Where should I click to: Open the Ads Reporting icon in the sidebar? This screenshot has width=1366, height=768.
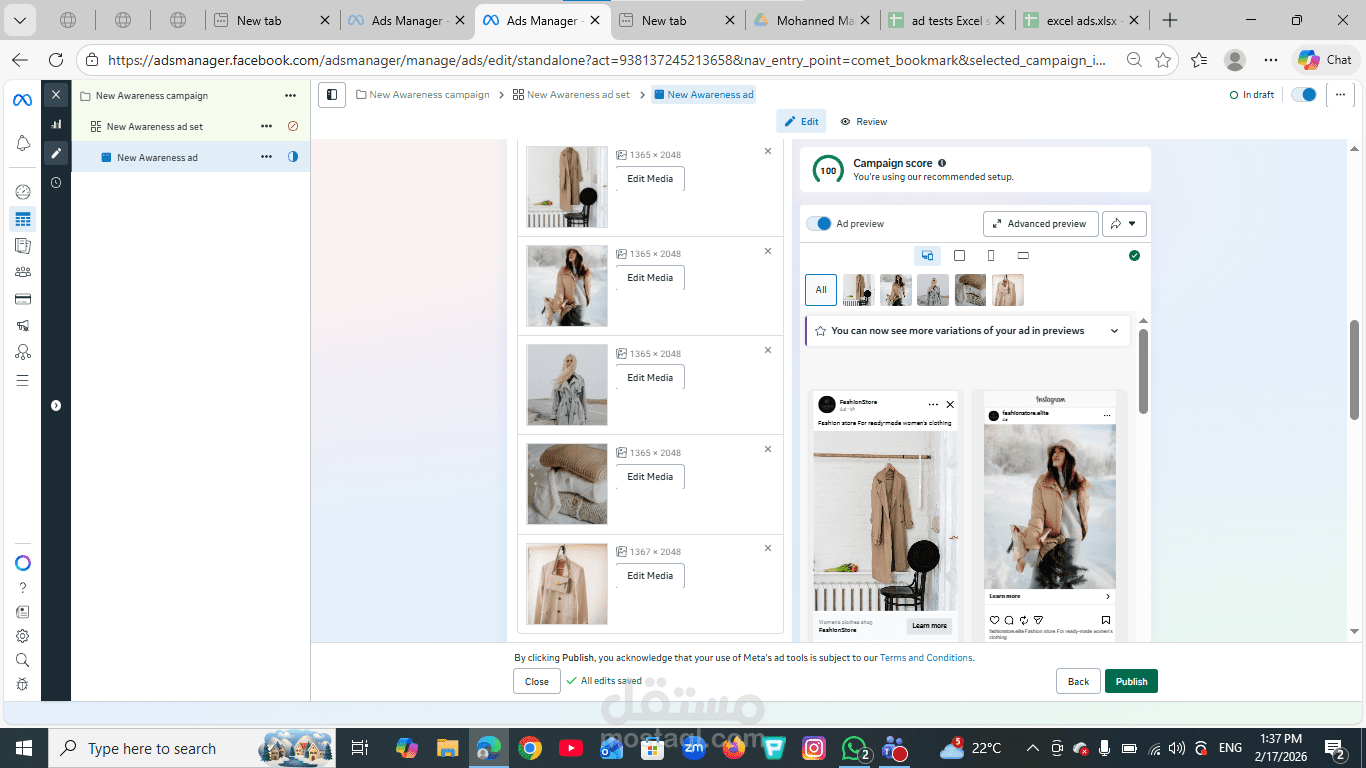(22, 245)
